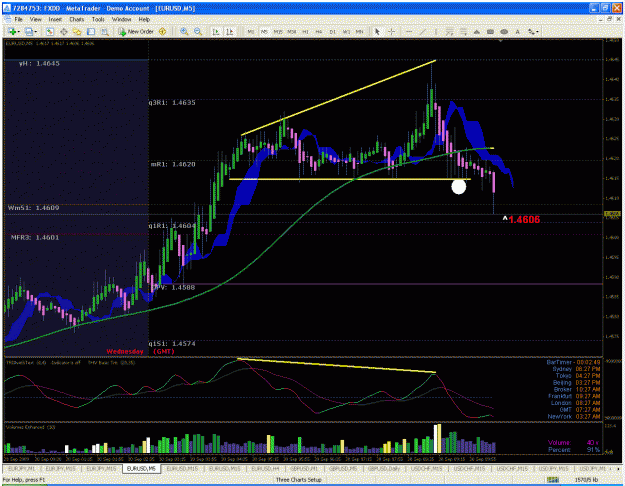Open the Help menu
The image size is (625, 486).
(144, 19)
